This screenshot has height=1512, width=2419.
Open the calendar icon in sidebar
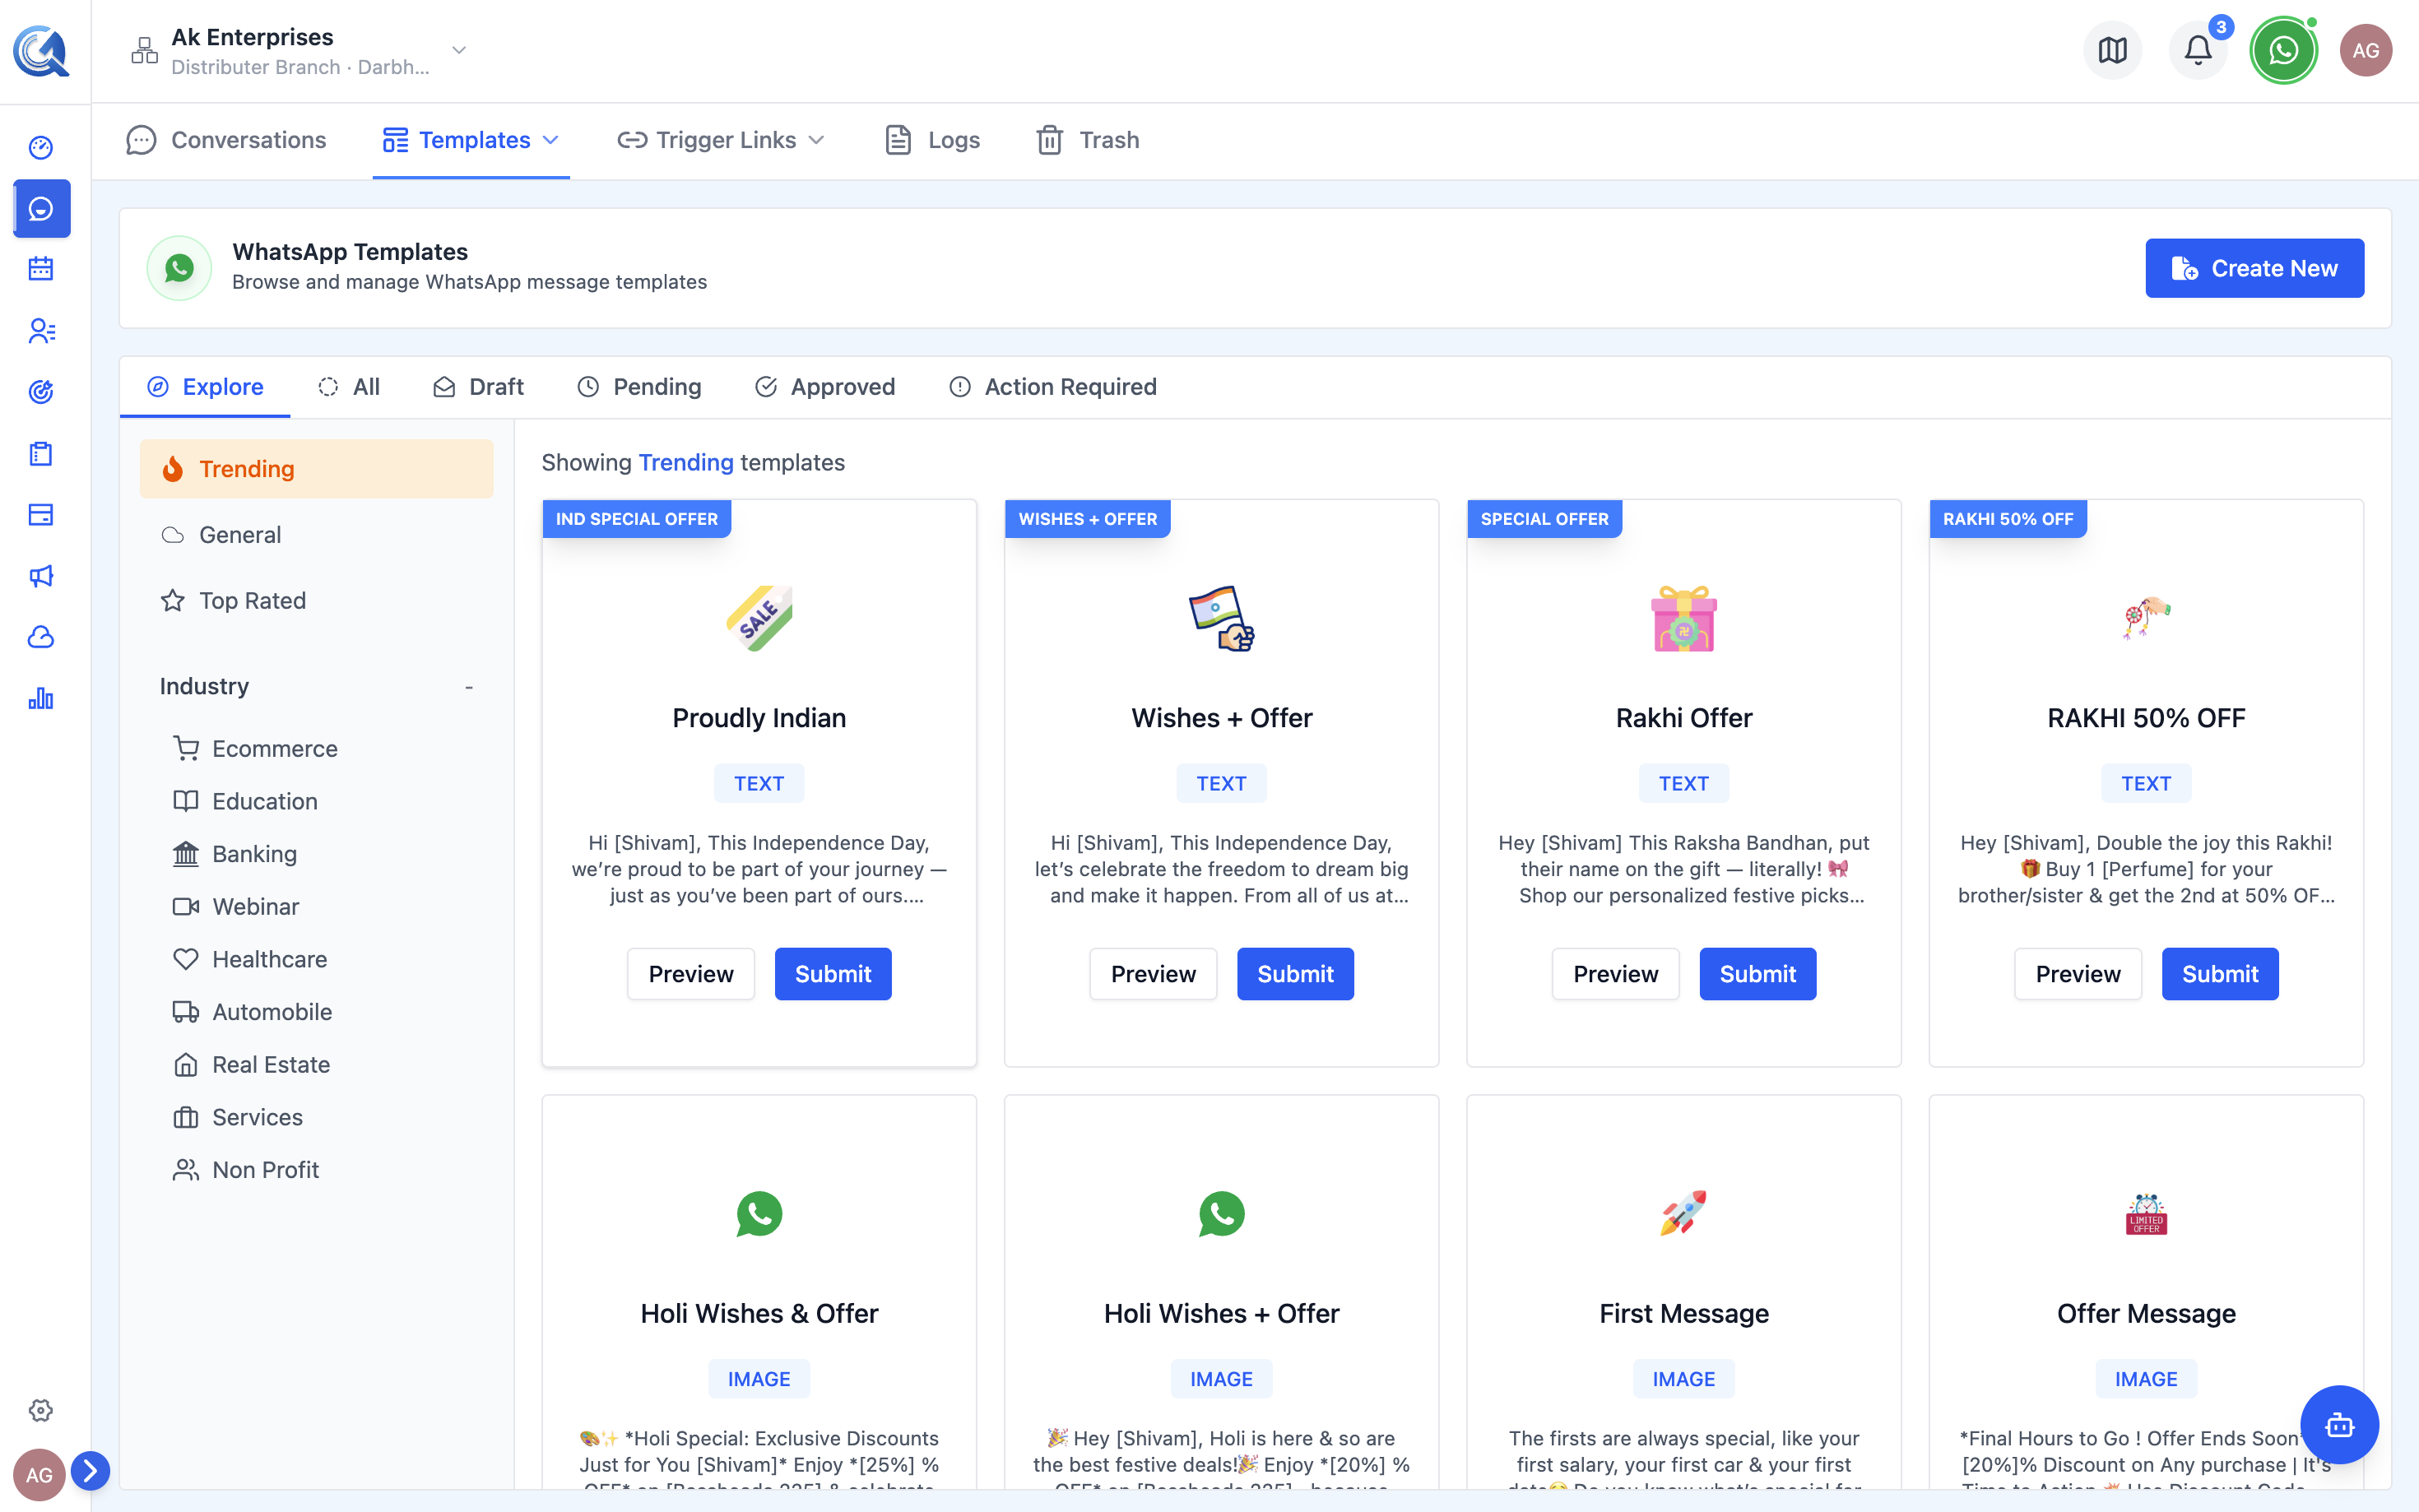pyautogui.click(x=41, y=269)
